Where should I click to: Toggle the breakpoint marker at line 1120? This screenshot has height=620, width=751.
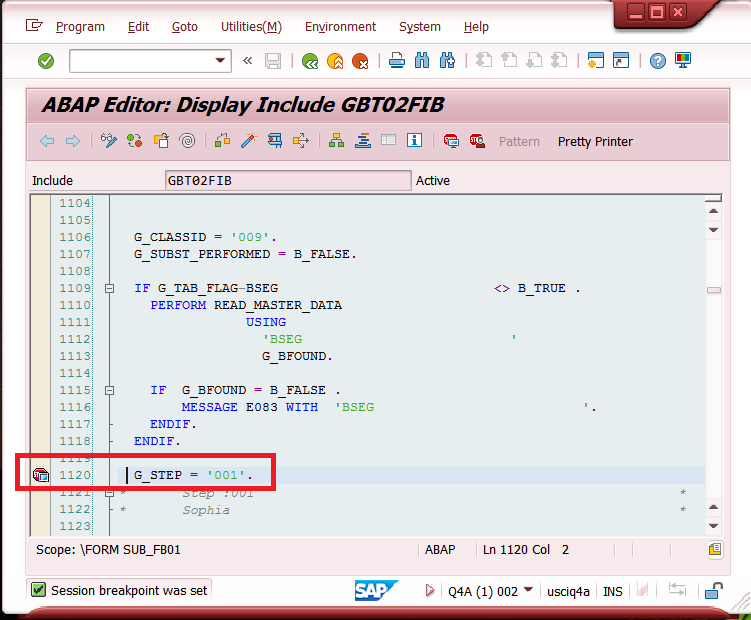(41, 475)
